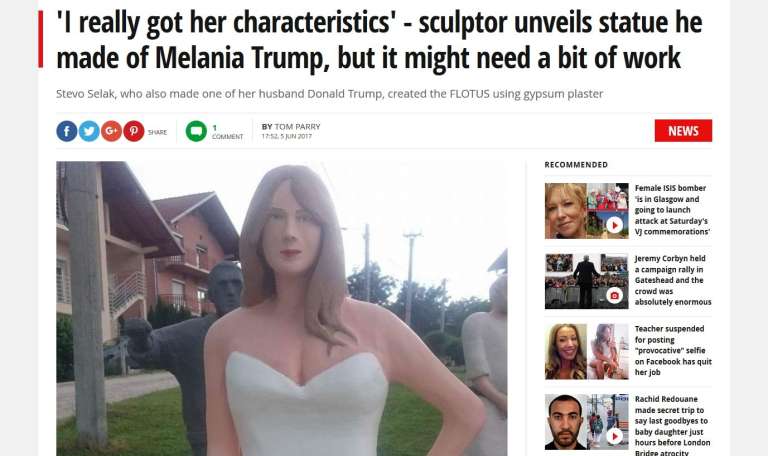Click the Melania statue main article image
768x456 pixels.
click(282, 309)
